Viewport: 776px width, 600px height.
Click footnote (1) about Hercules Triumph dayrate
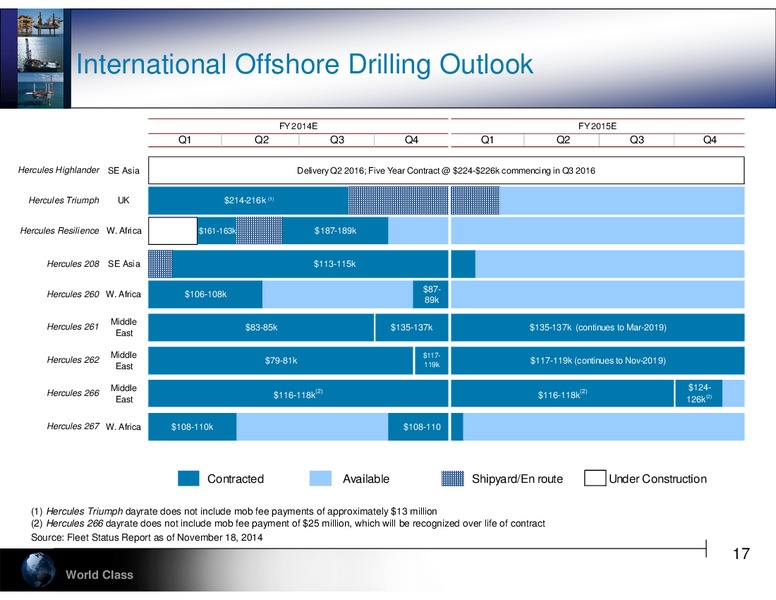(x=234, y=511)
